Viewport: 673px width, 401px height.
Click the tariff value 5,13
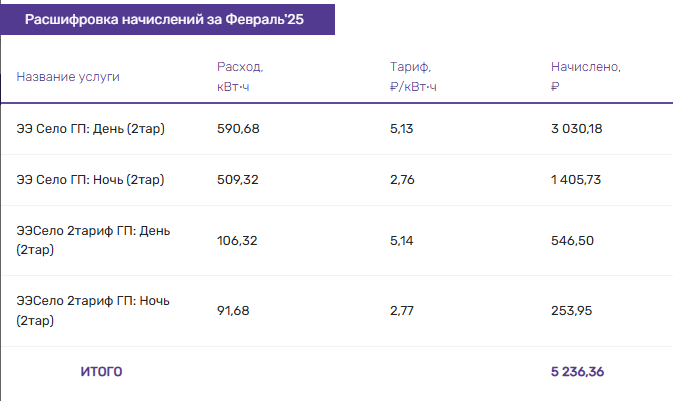tap(401, 129)
